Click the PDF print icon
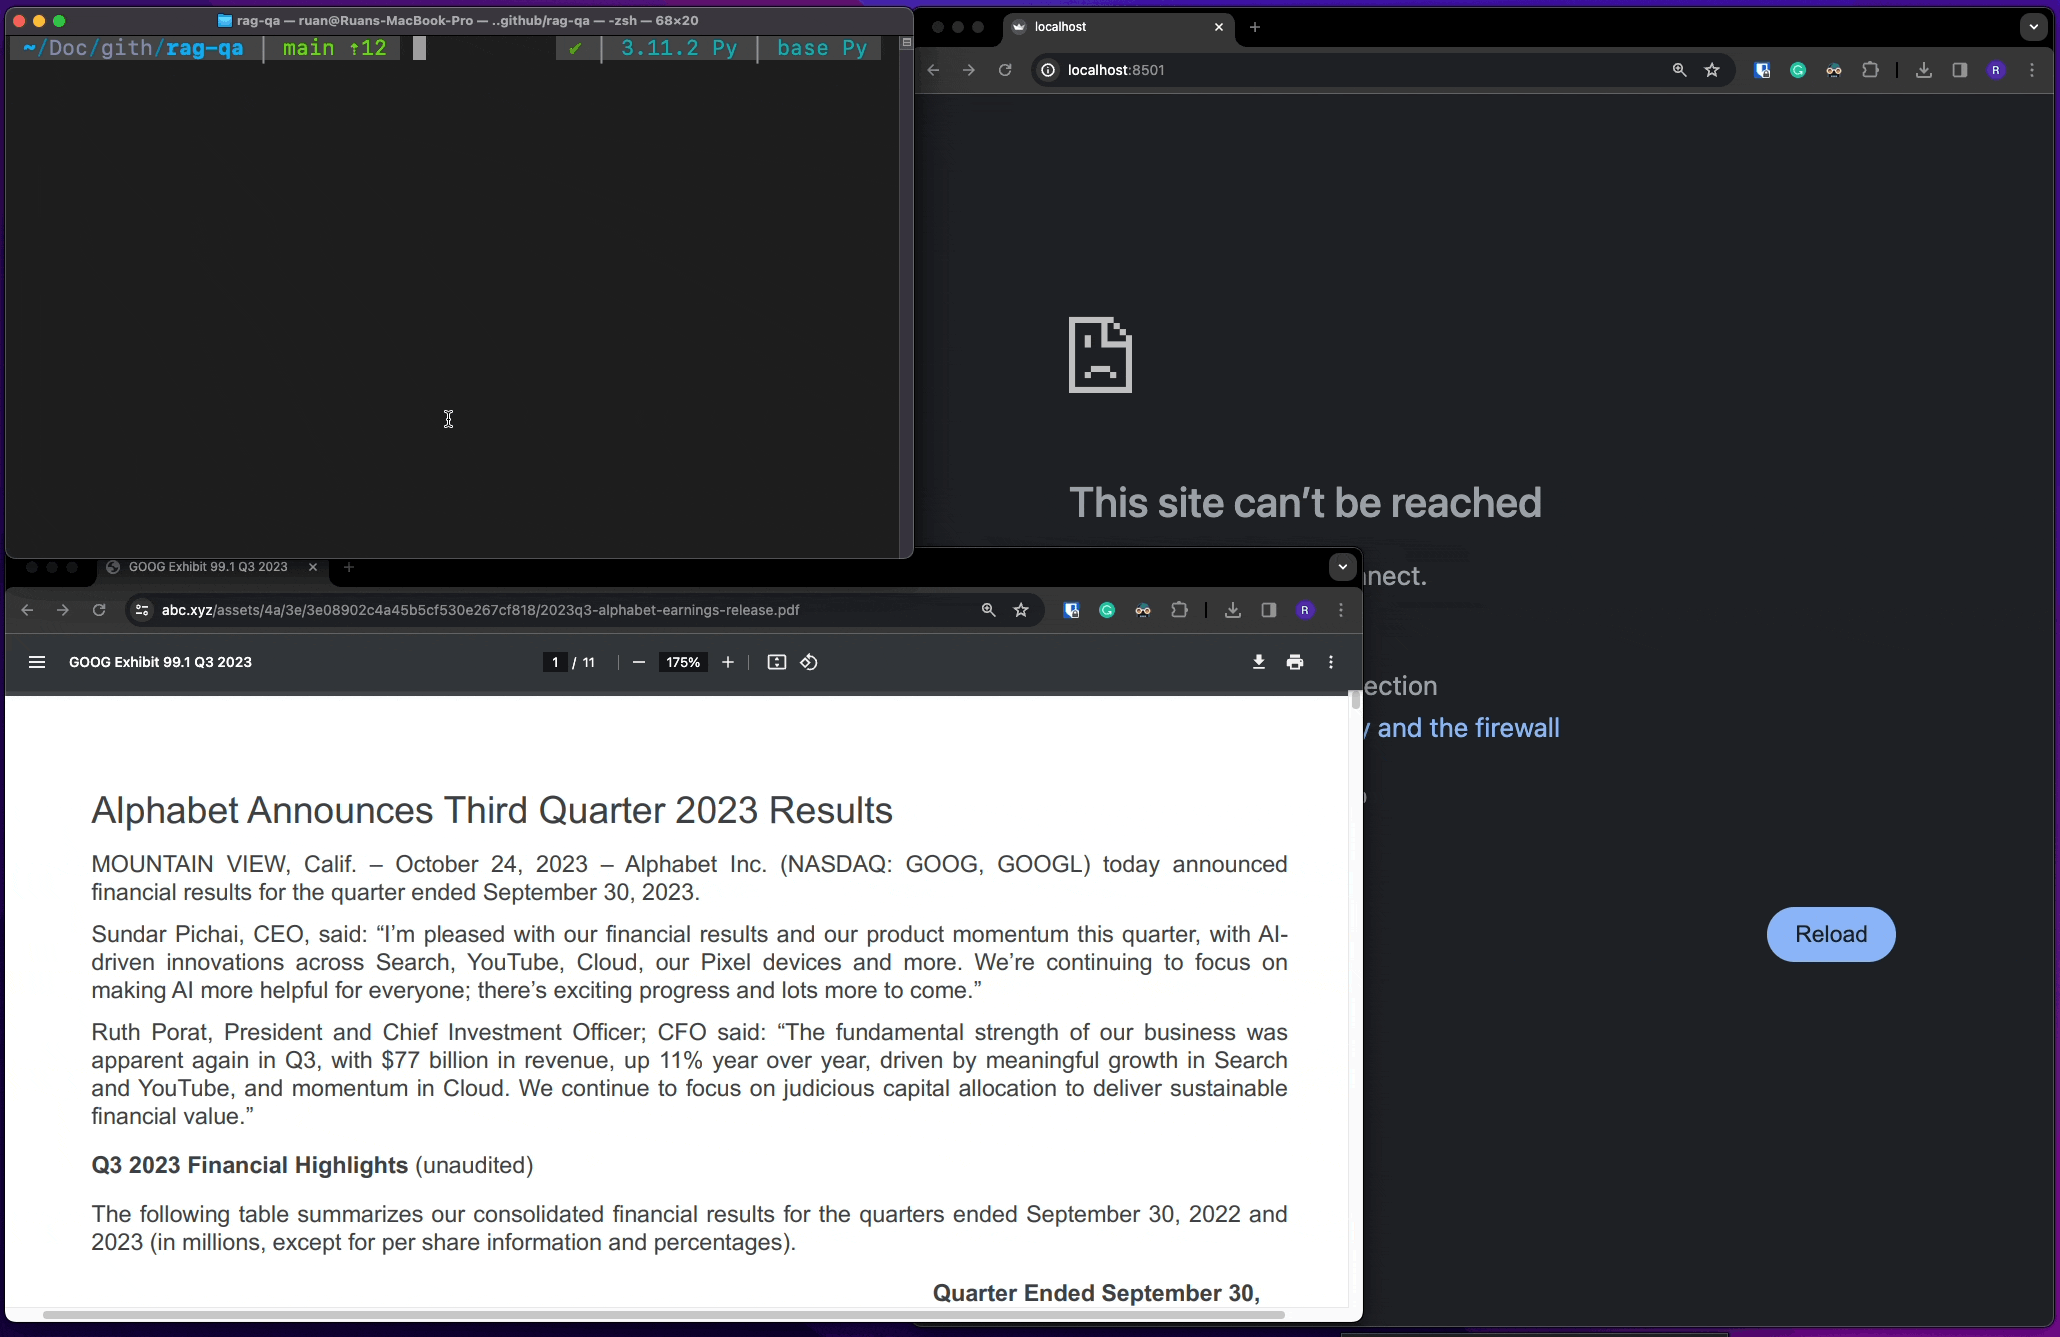The image size is (2060, 1337). click(1294, 662)
